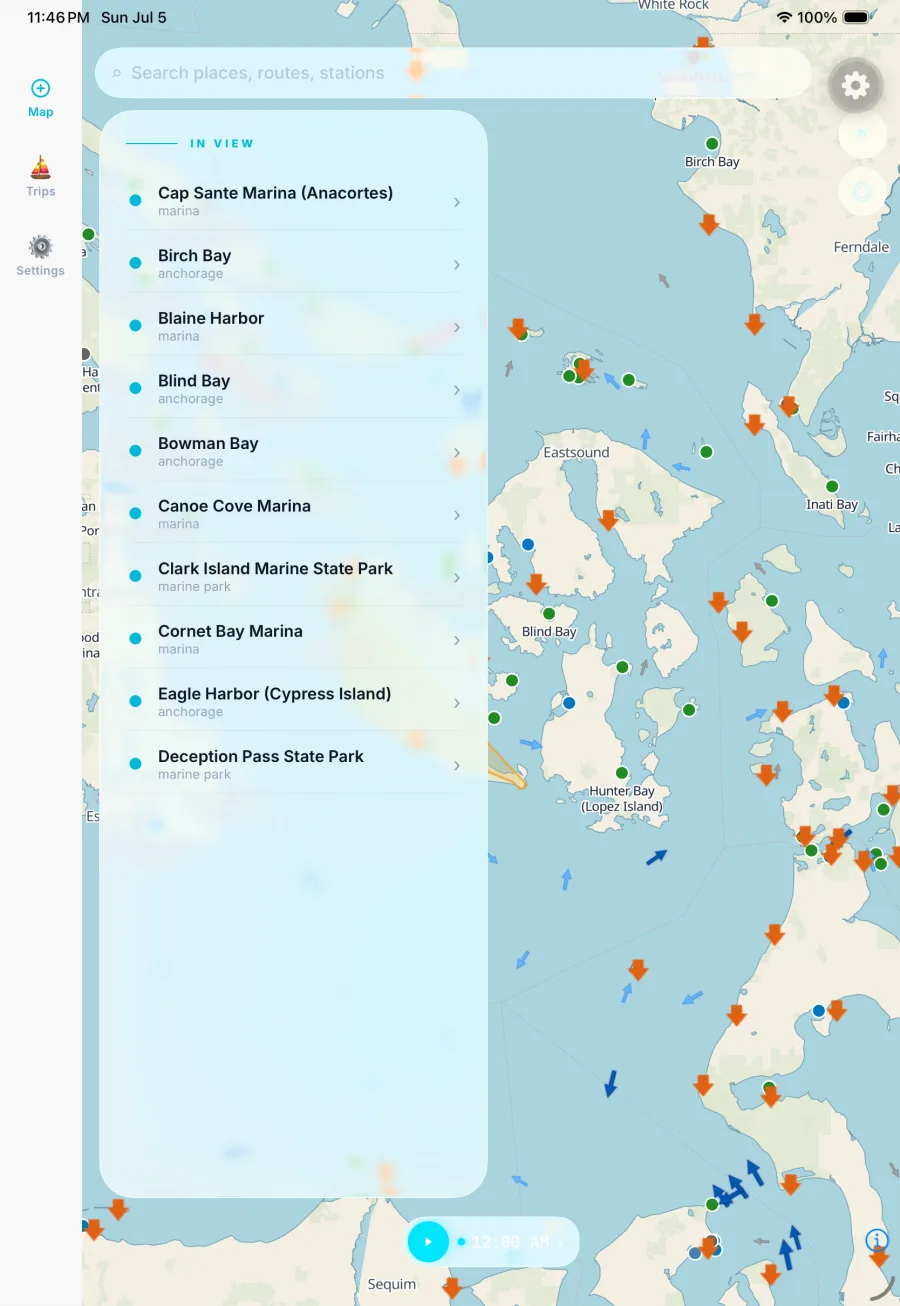Check the Wi-Fi status icon
The width and height of the screenshot is (900, 1306).
[x=784, y=17]
